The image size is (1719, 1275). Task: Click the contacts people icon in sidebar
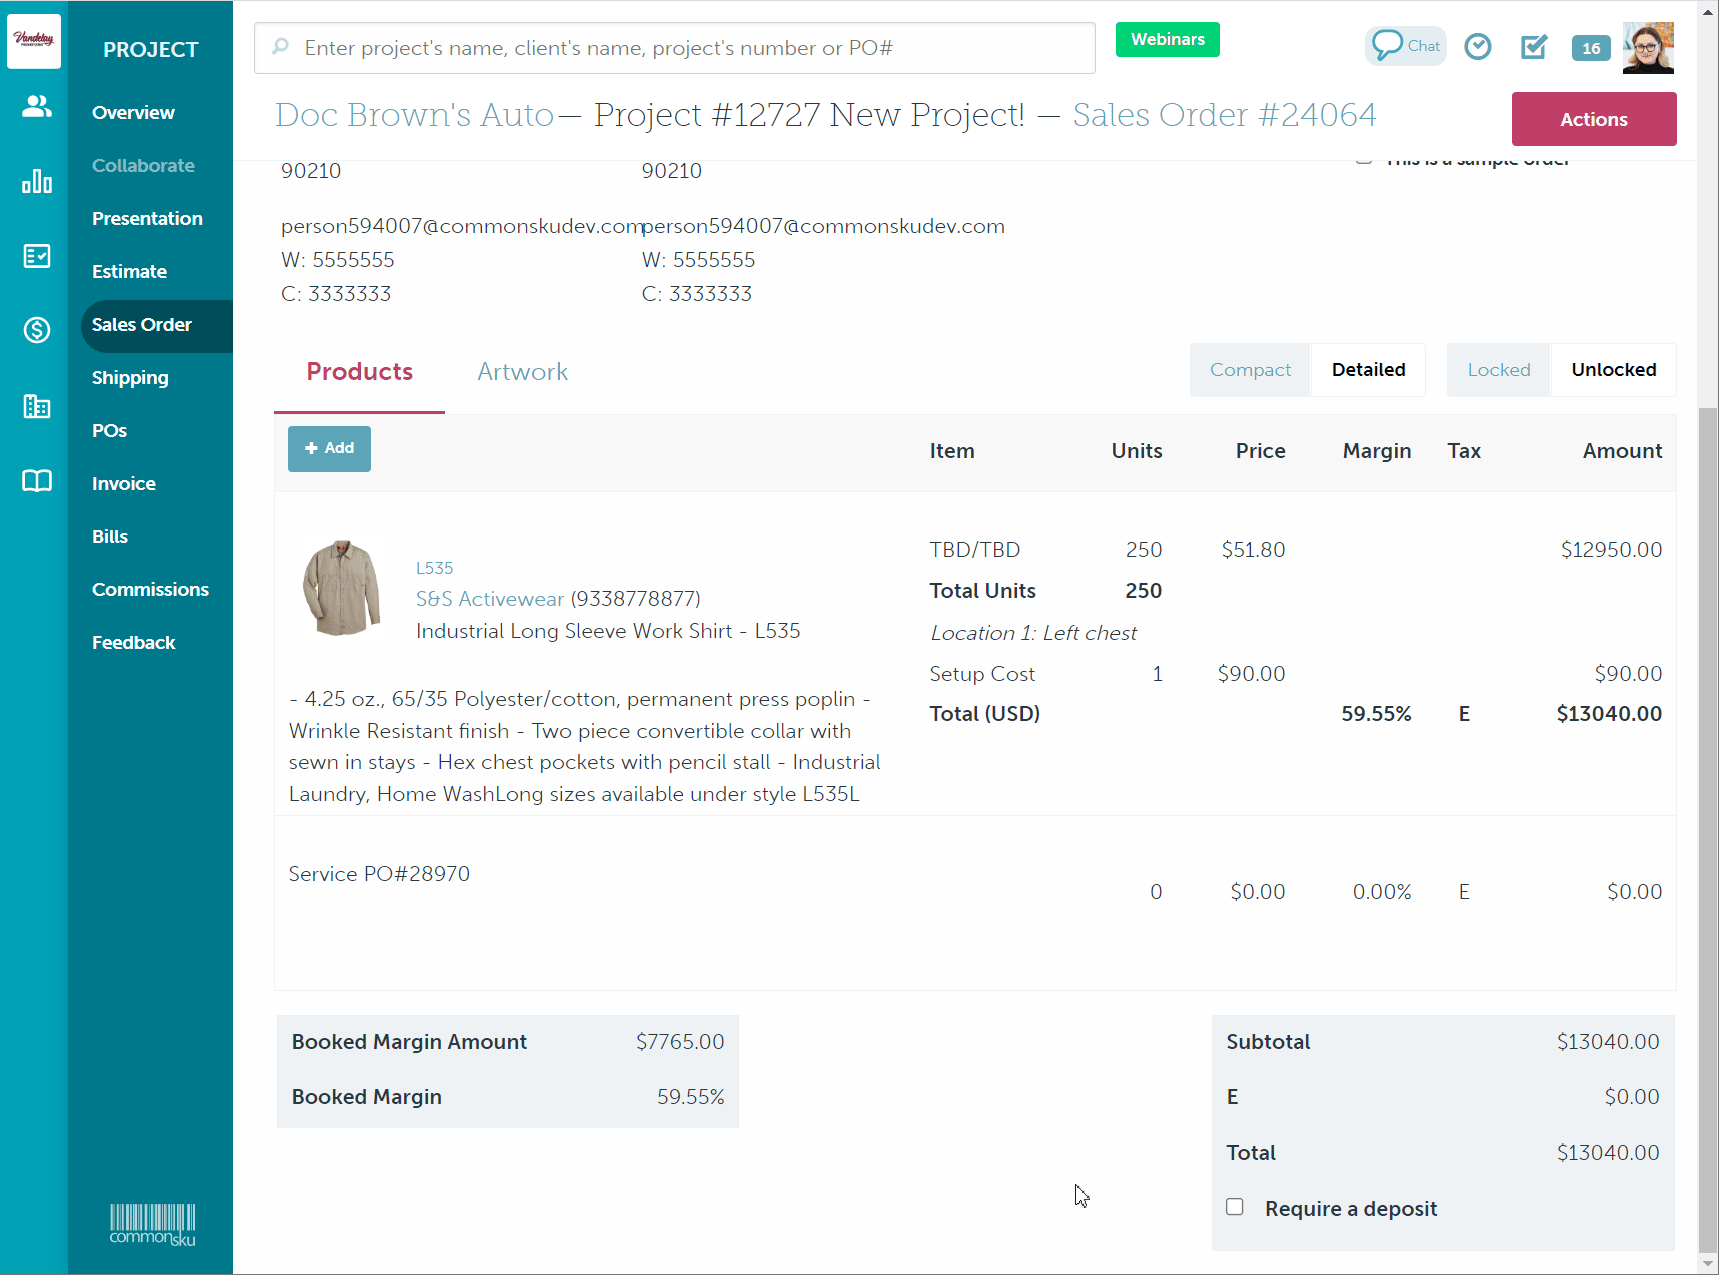37,106
